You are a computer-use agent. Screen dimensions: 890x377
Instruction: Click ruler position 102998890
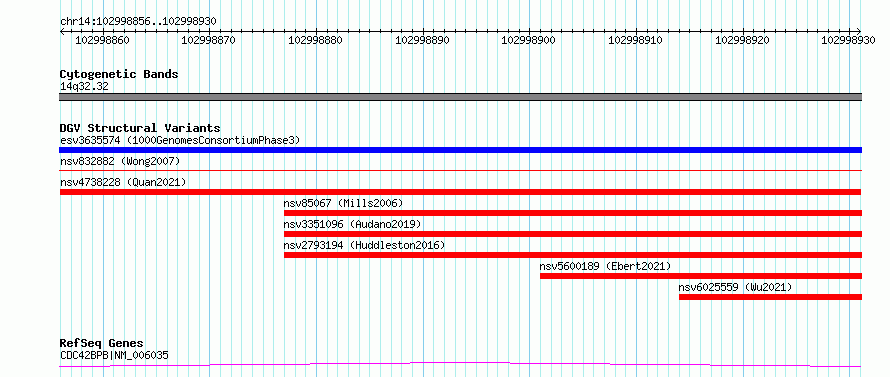(x=422, y=40)
